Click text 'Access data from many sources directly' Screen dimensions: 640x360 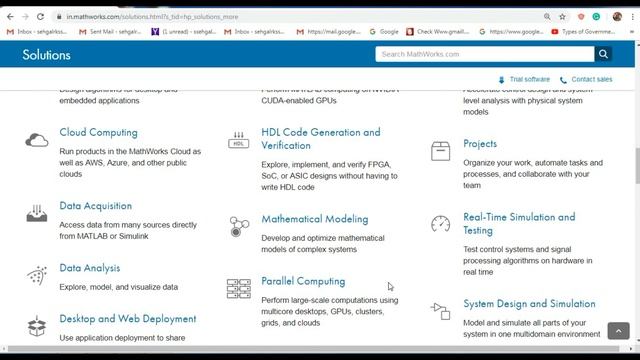[x=128, y=225]
